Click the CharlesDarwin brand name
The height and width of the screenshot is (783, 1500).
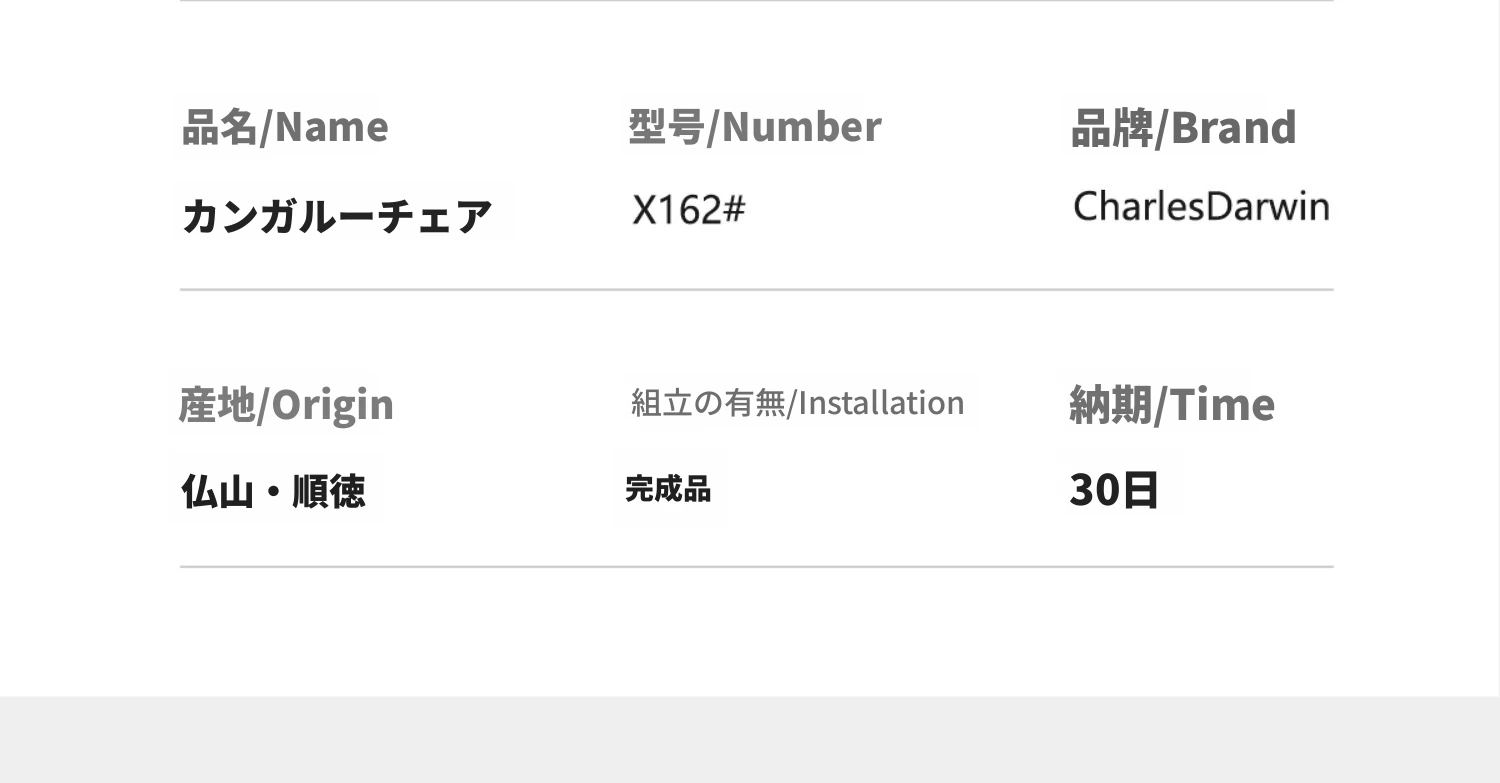[x=1201, y=207]
